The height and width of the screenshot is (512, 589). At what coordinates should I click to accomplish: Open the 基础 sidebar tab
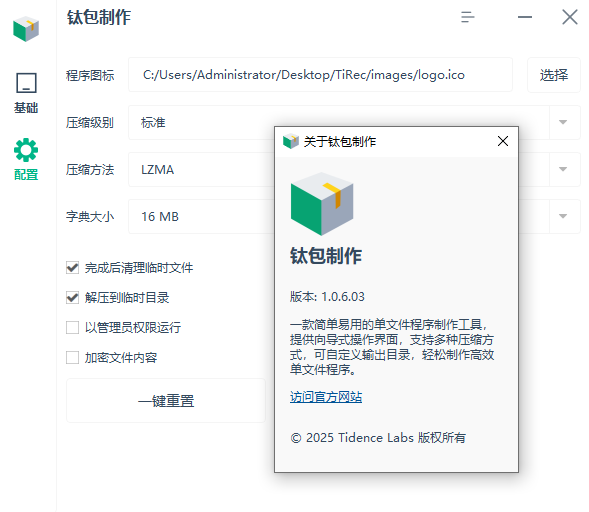point(26,93)
